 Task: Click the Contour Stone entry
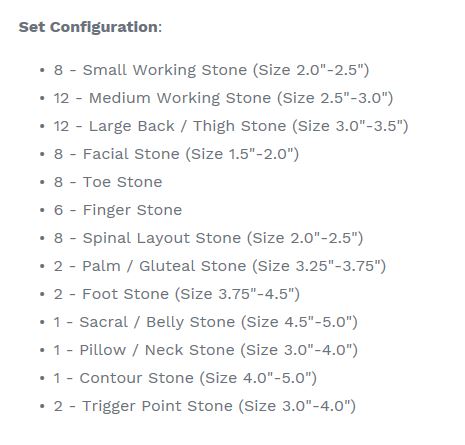coord(185,378)
